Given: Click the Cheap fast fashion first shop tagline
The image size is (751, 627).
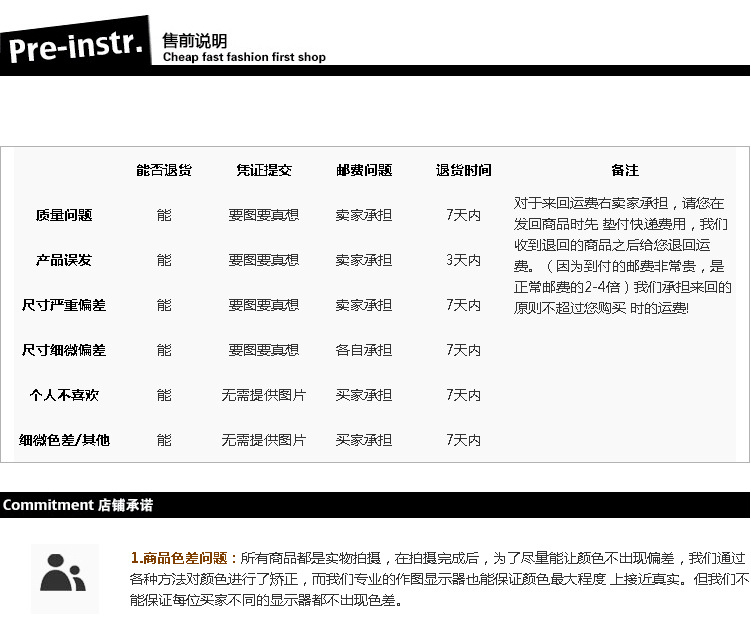Looking at the screenshot, I should tap(244, 58).
